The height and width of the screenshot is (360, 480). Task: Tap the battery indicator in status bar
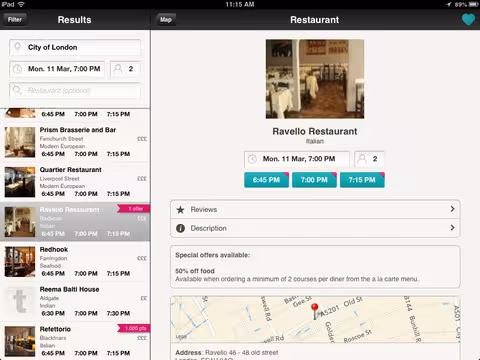473,4
